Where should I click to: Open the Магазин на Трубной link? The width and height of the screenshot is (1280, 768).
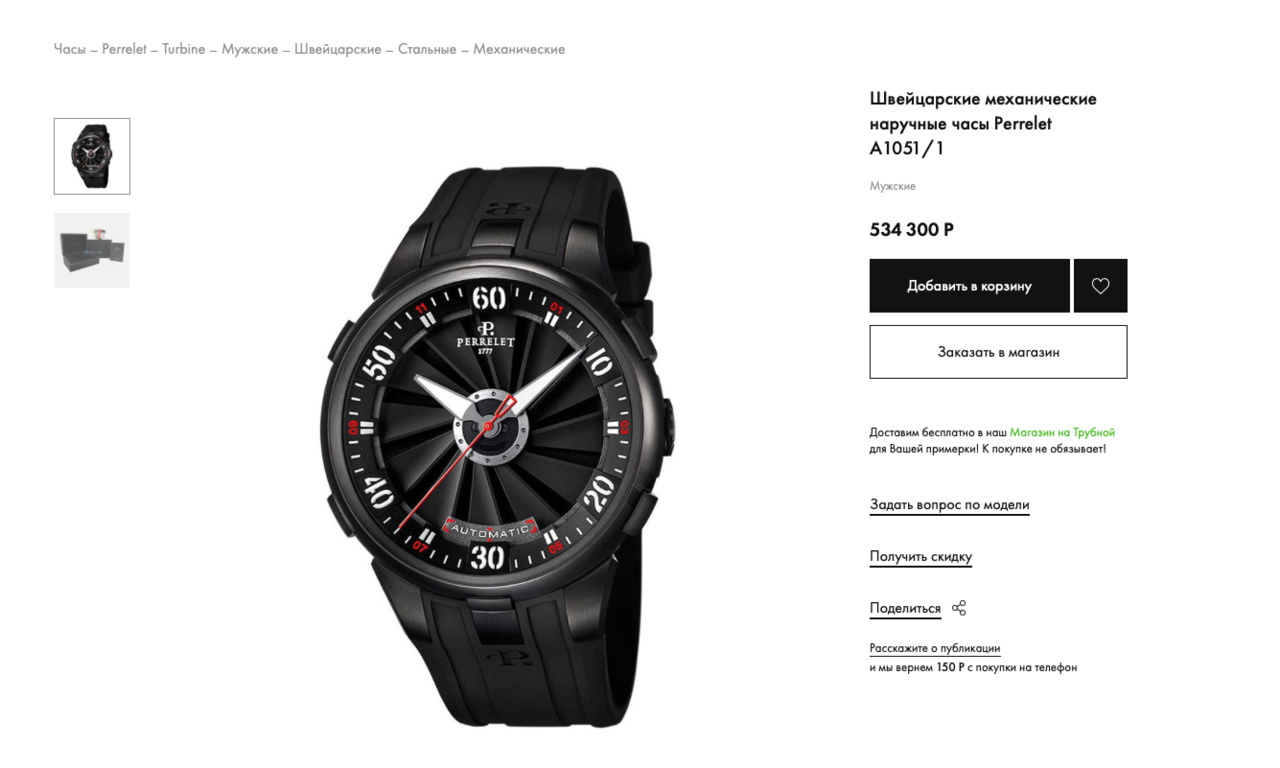[x=1062, y=432]
